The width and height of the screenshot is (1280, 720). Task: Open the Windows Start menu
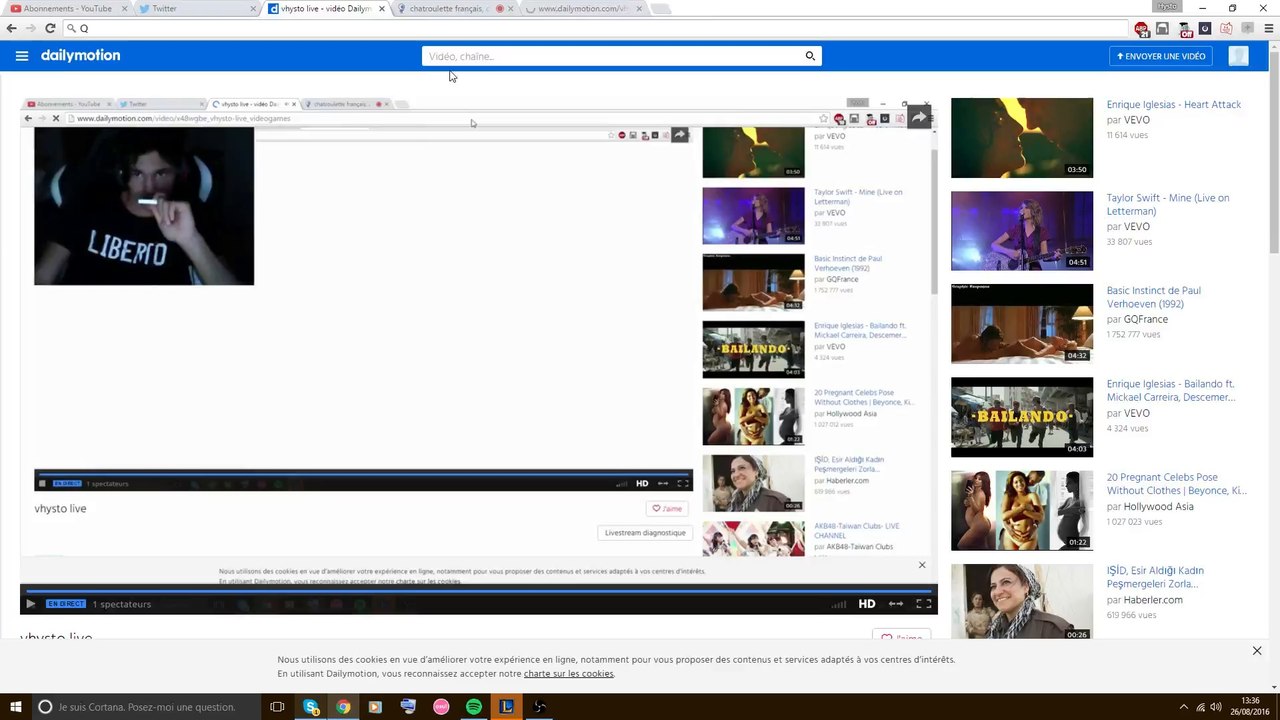(x=16, y=707)
